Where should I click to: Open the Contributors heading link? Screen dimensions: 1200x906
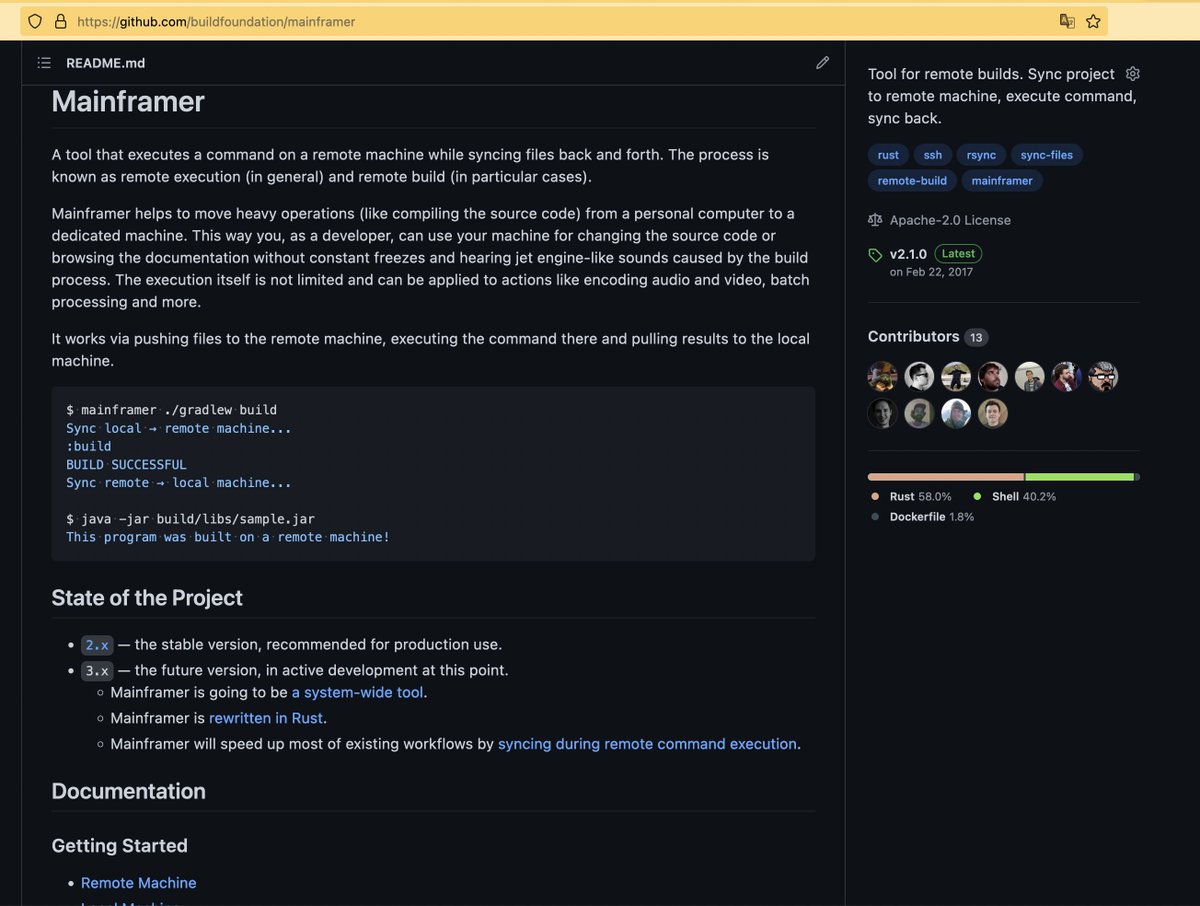click(x=913, y=337)
